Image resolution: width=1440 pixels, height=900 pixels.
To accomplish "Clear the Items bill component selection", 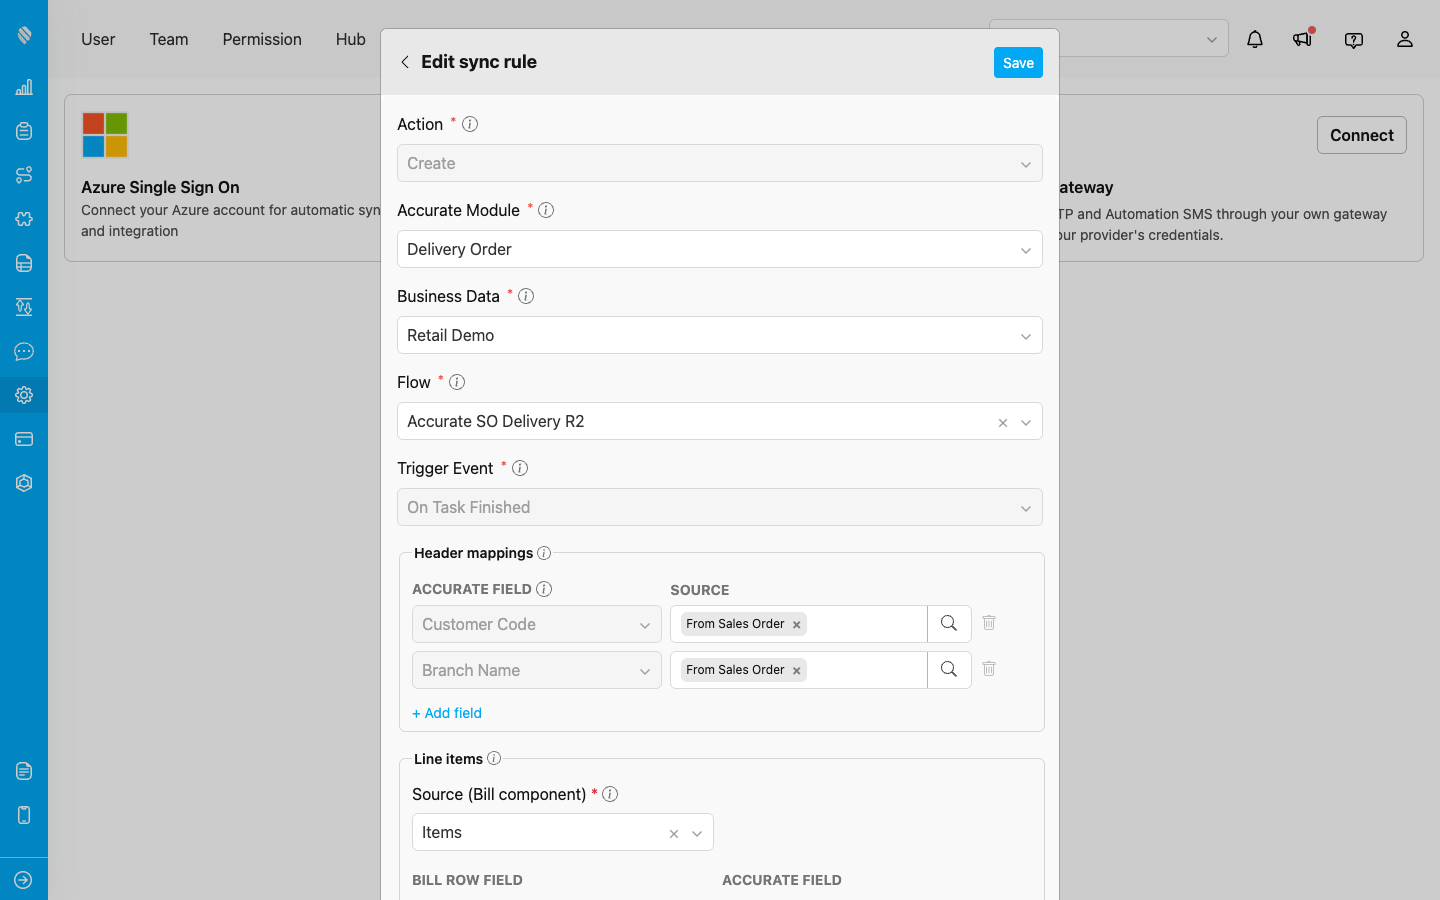I will click(674, 834).
